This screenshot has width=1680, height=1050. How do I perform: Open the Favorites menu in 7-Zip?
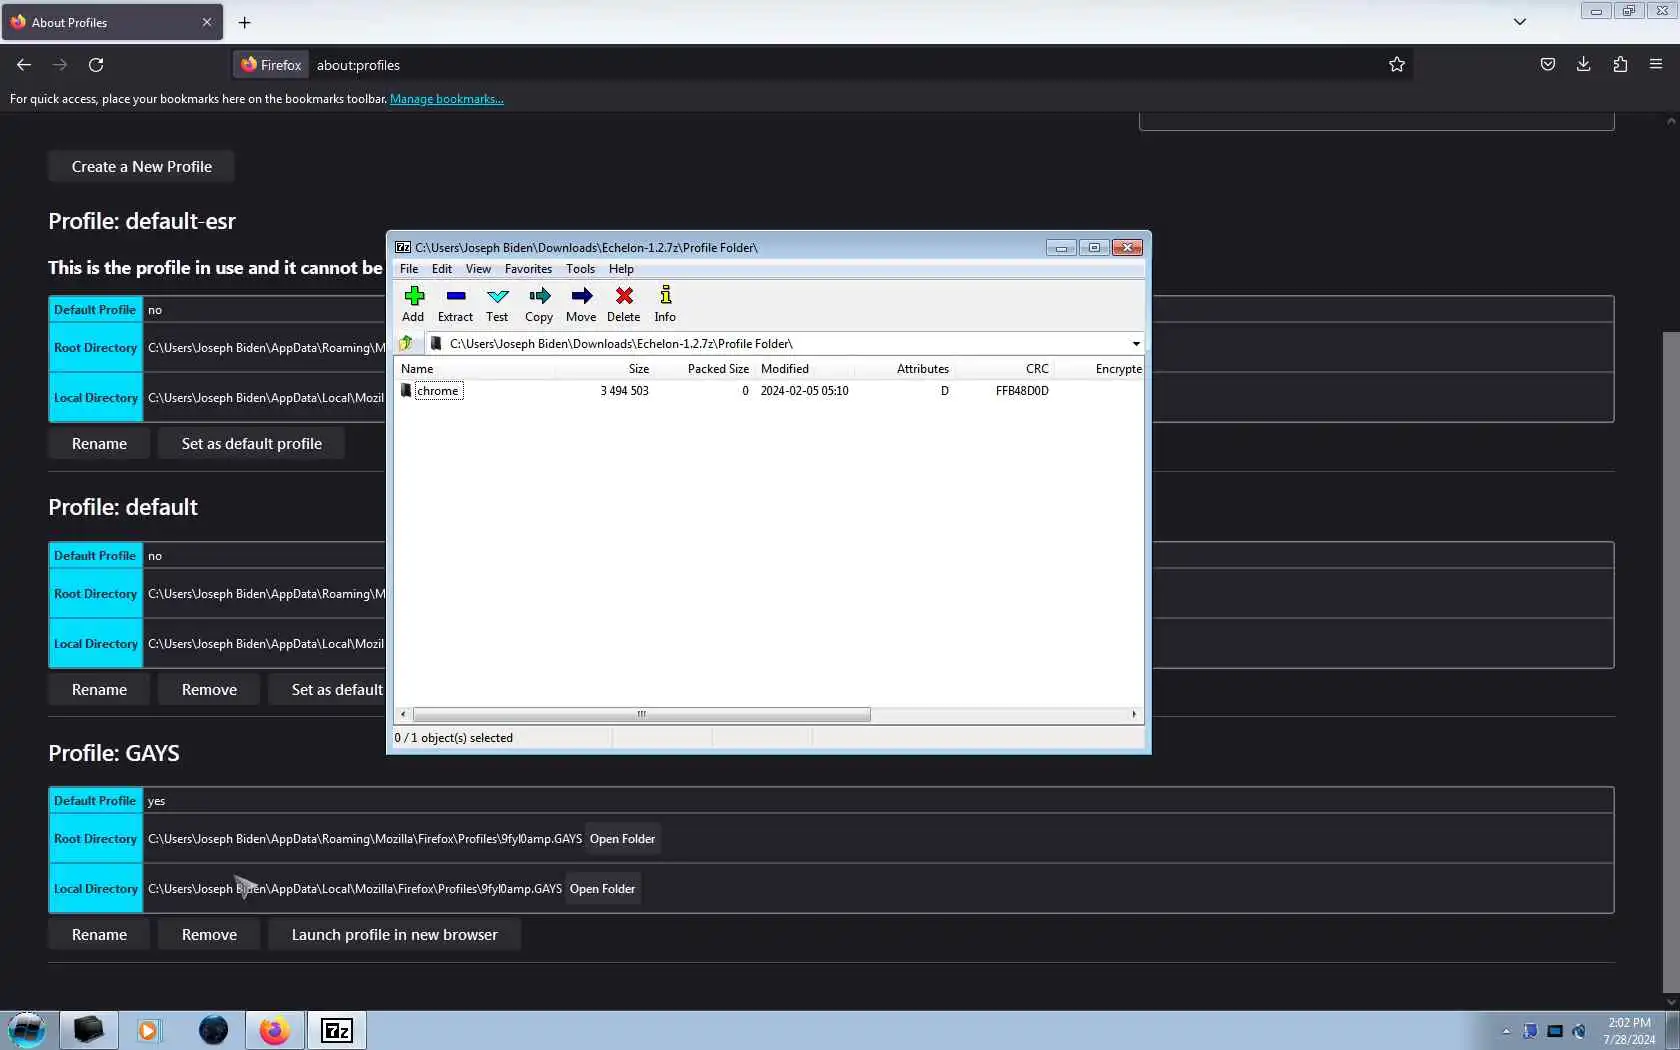(x=528, y=269)
